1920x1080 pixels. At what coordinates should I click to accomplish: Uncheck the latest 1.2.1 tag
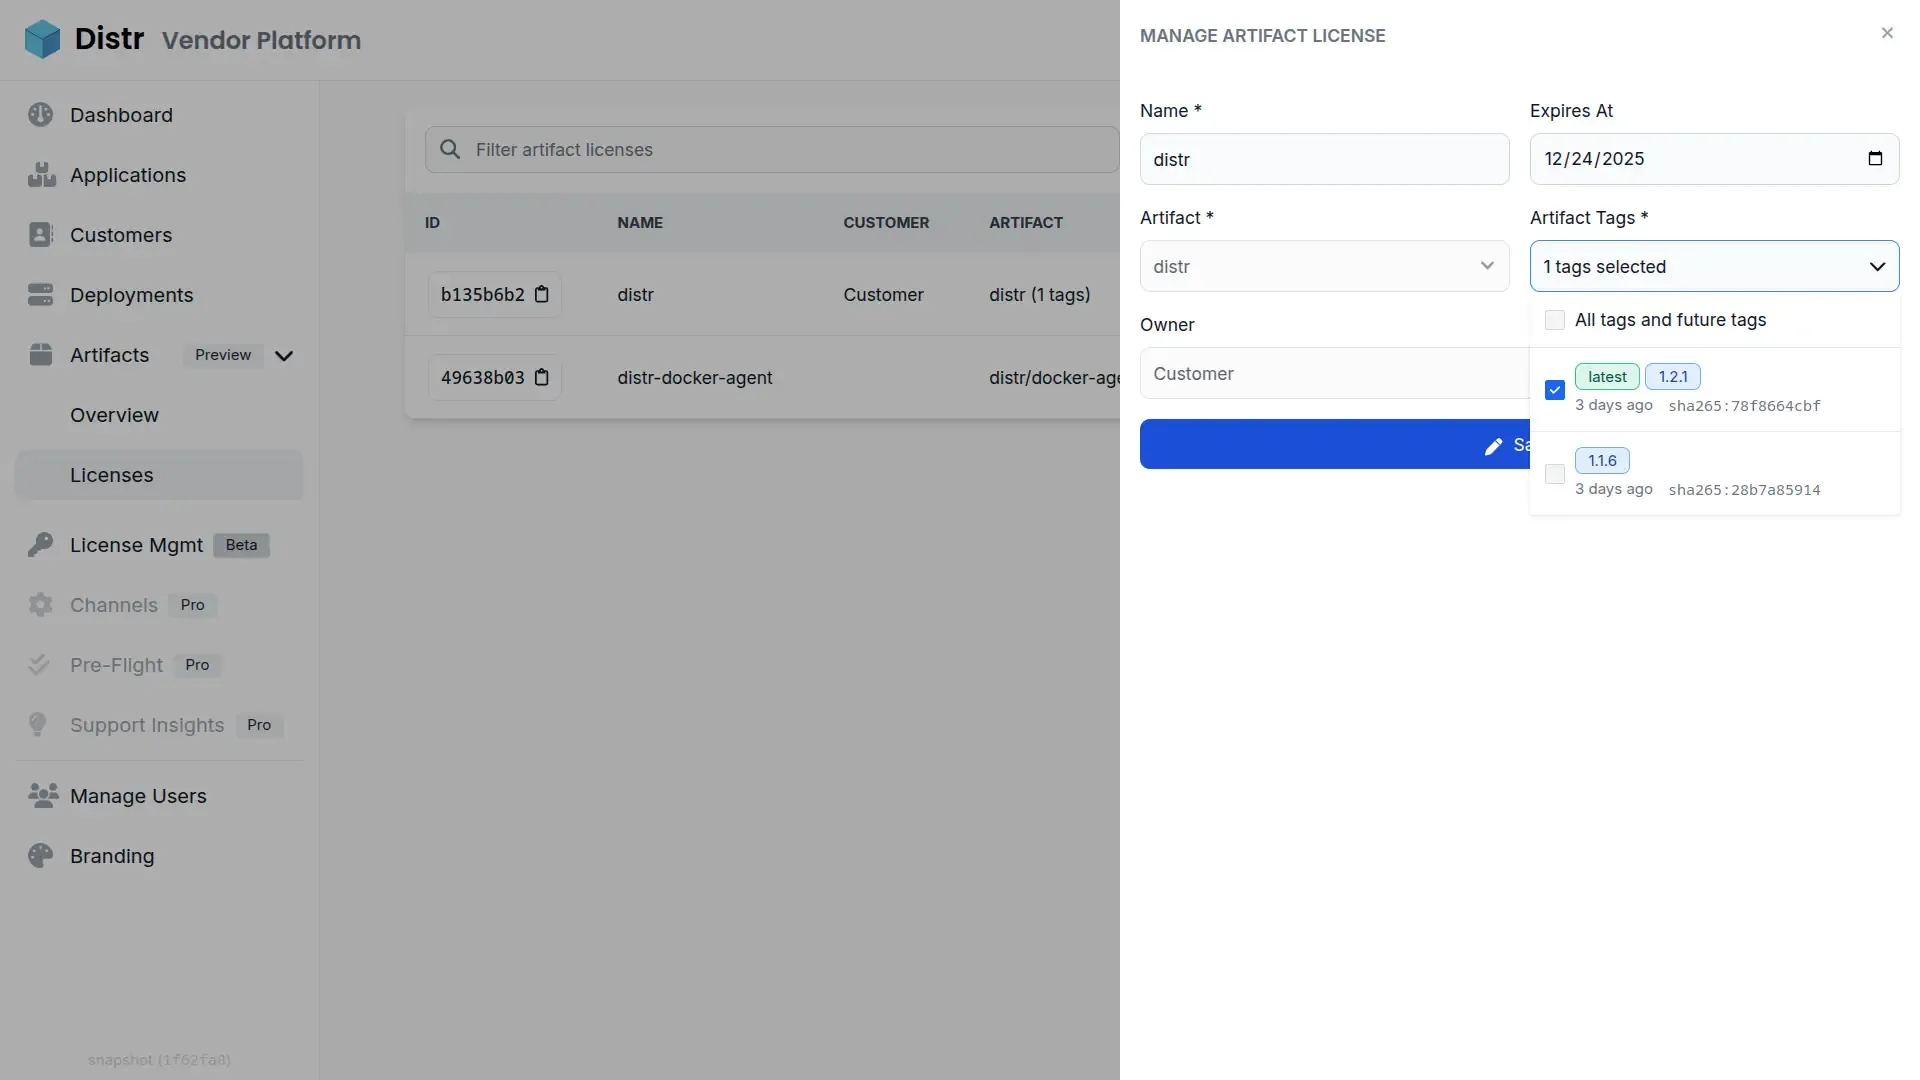coord(1555,390)
